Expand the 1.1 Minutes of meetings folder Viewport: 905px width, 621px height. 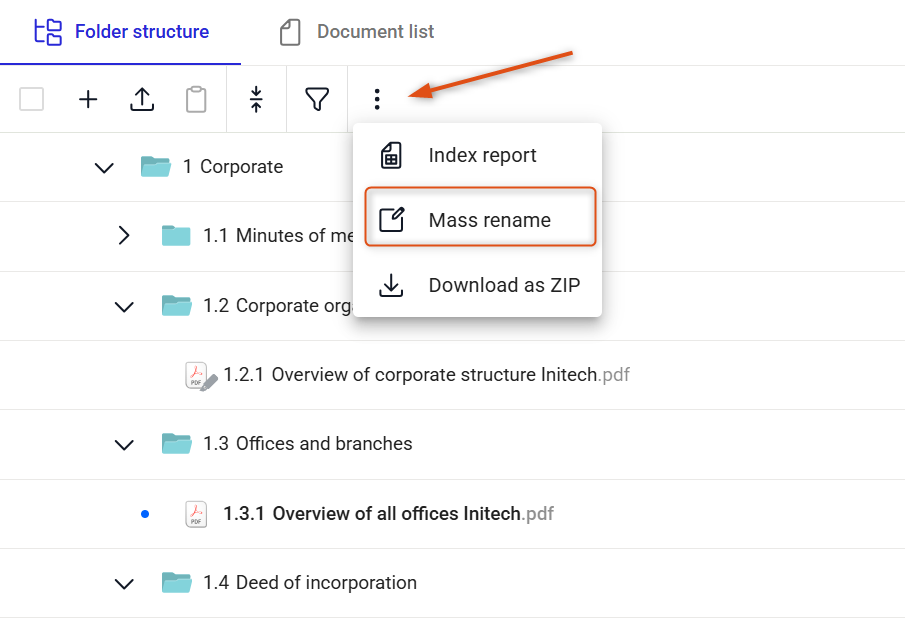pyautogui.click(x=124, y=235)
